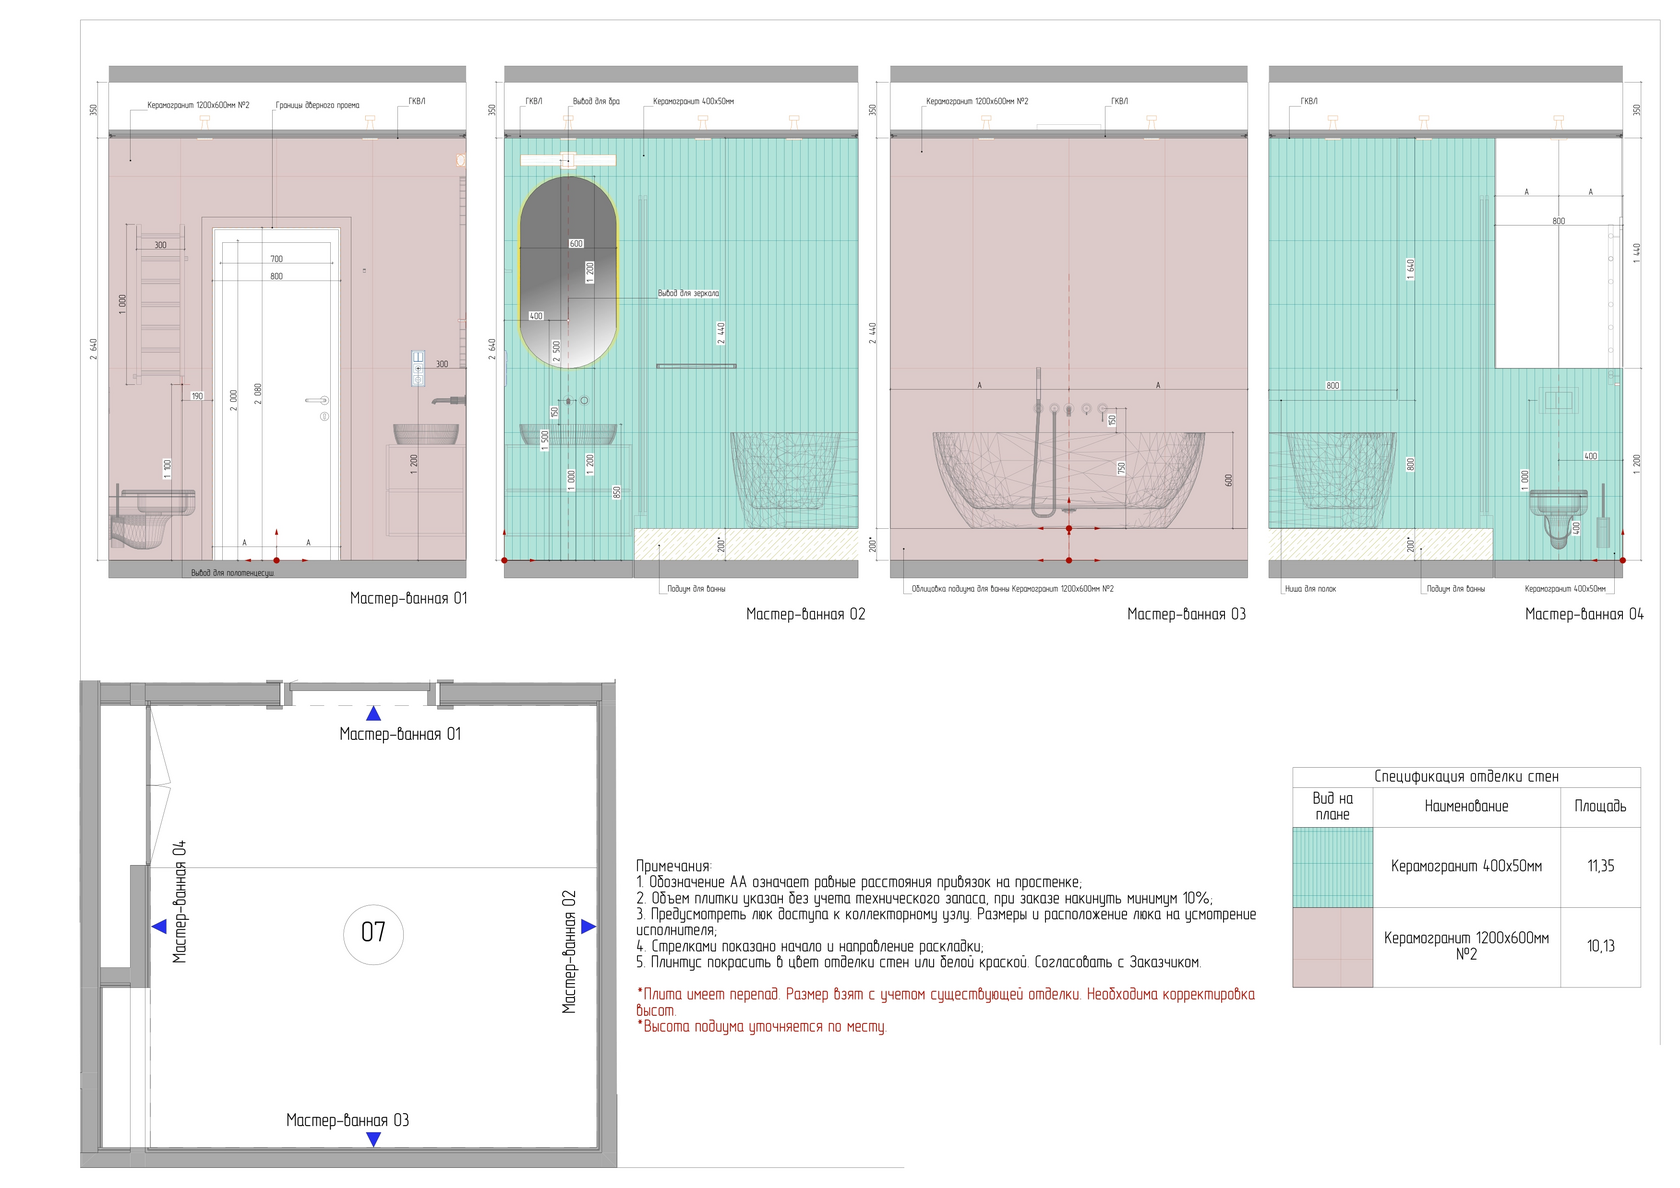This screenshot has height=1188, width=1680.
Task: Click the Мастер-ванная 04 title under its elevation
Action: pyautogui.click(x=1584, y=614)
